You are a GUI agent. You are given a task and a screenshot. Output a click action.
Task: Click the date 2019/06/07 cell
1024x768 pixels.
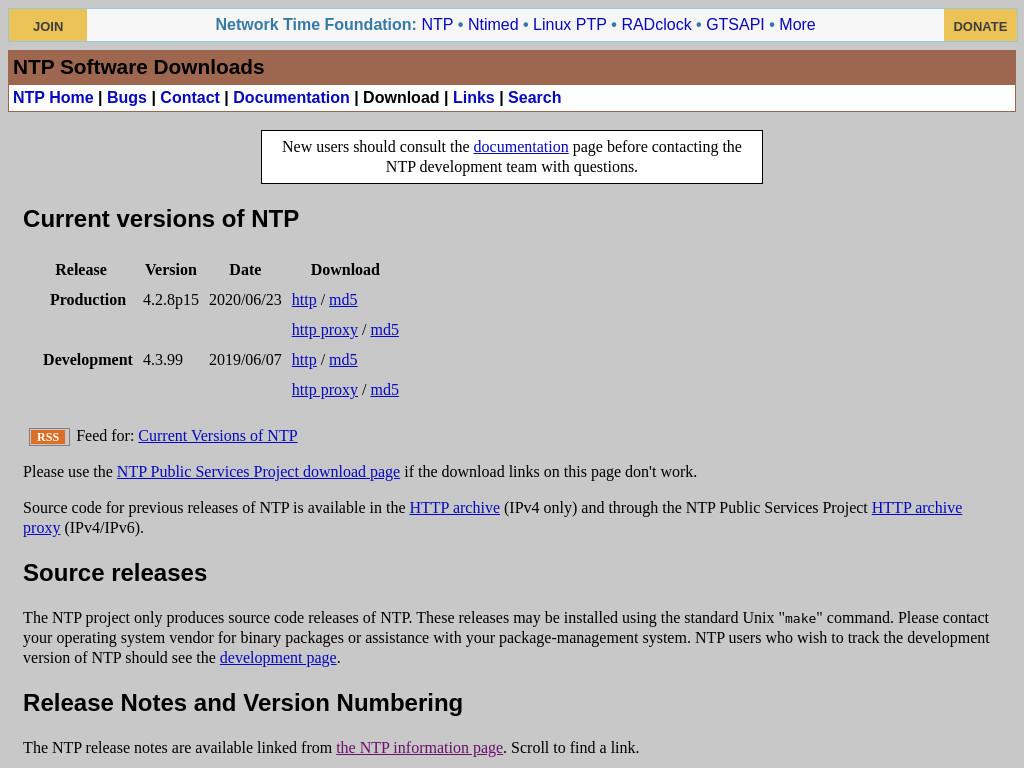(245, 360)
